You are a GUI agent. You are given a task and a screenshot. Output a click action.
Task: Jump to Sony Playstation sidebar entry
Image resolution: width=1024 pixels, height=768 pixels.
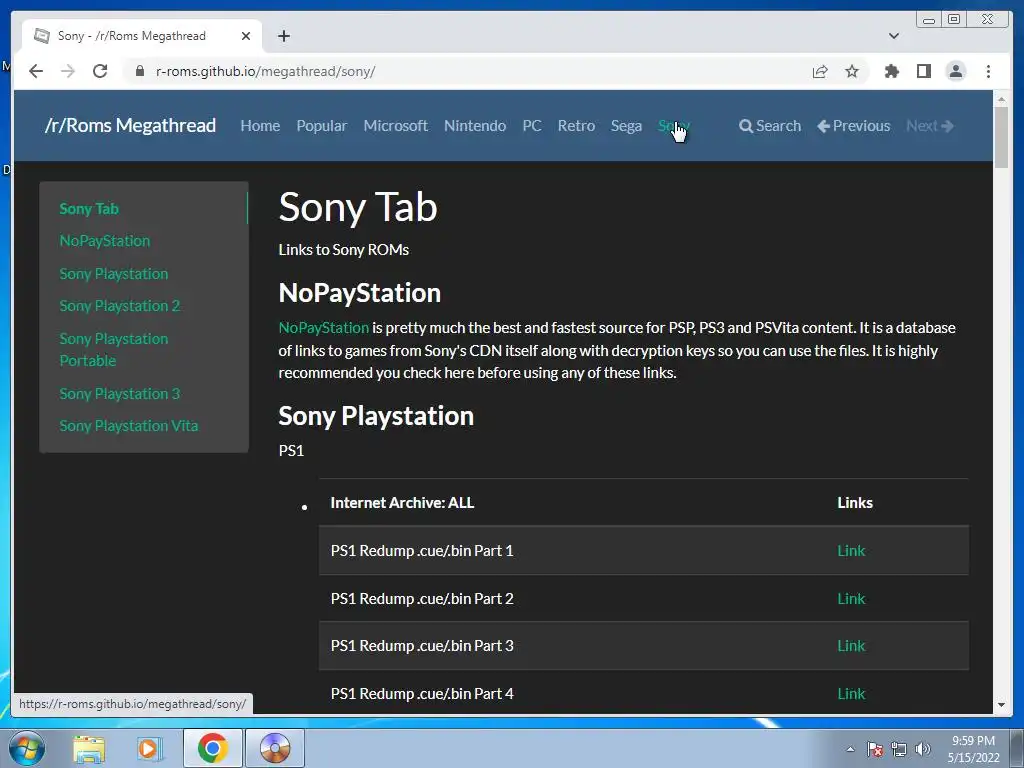(114, 274)
